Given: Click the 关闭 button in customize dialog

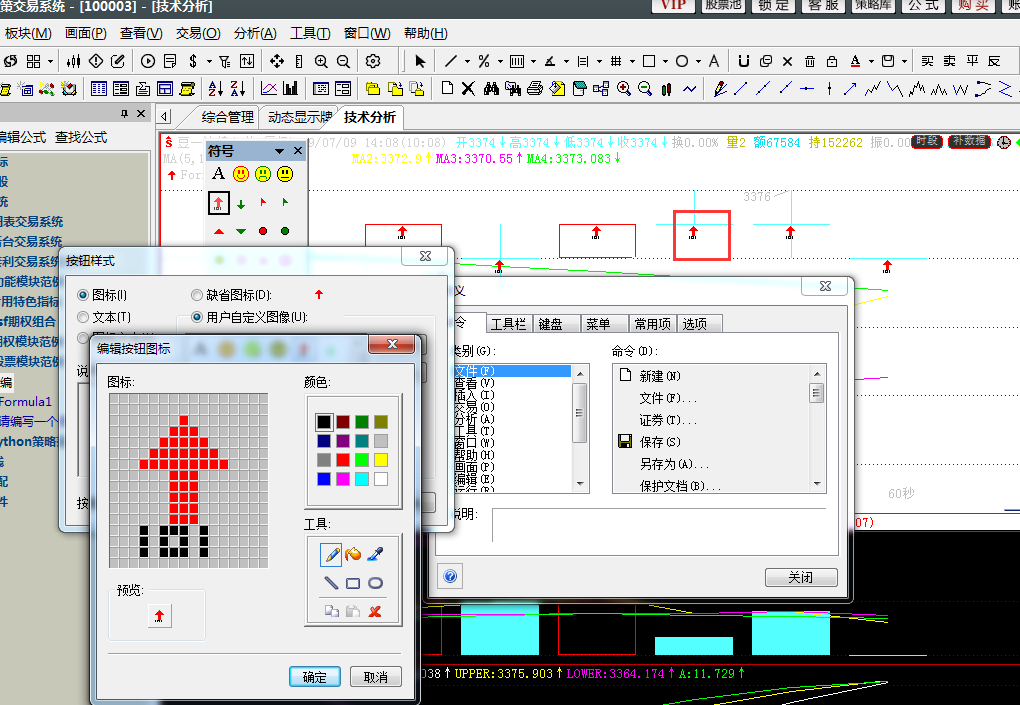Looking at the screenshot, I should pos(801,578).
